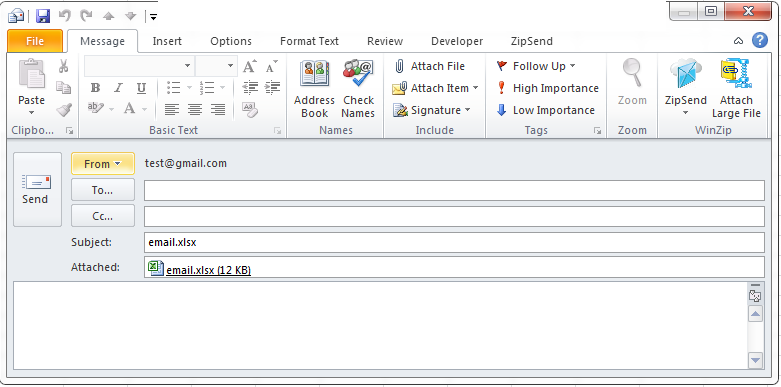
Task: Open the font color picker arrow
Action: point(144,109)
